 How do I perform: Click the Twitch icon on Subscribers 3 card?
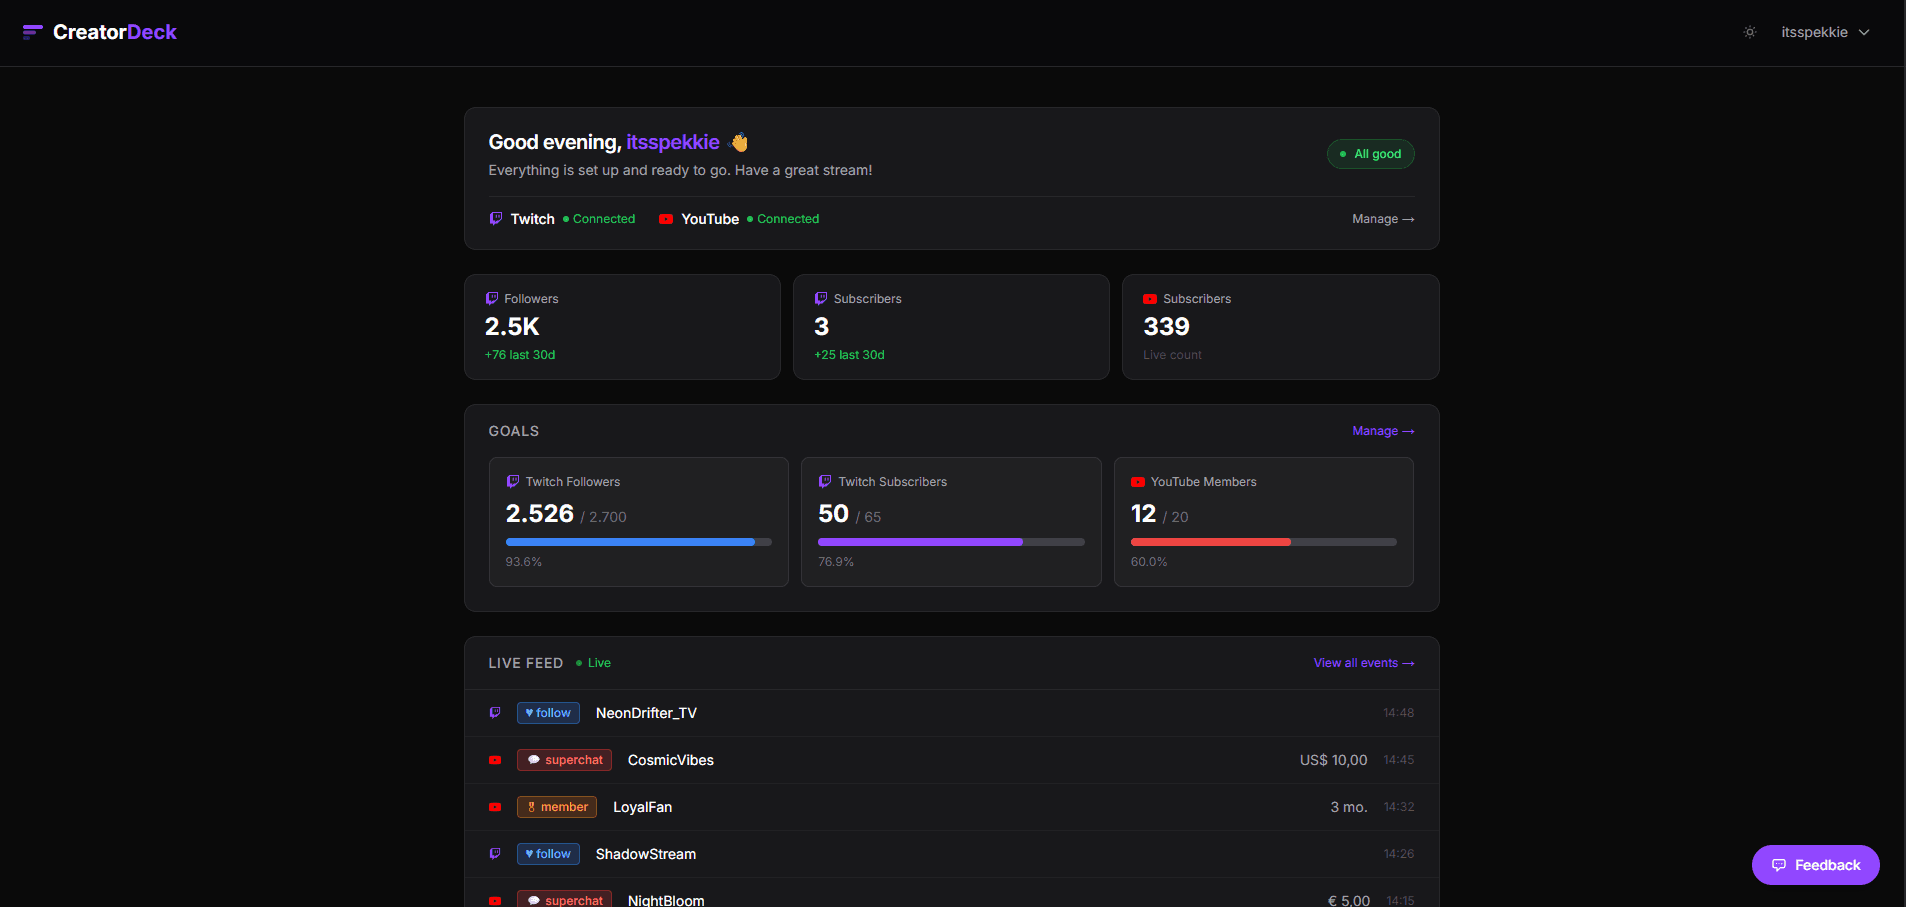[x=821, y=298]
